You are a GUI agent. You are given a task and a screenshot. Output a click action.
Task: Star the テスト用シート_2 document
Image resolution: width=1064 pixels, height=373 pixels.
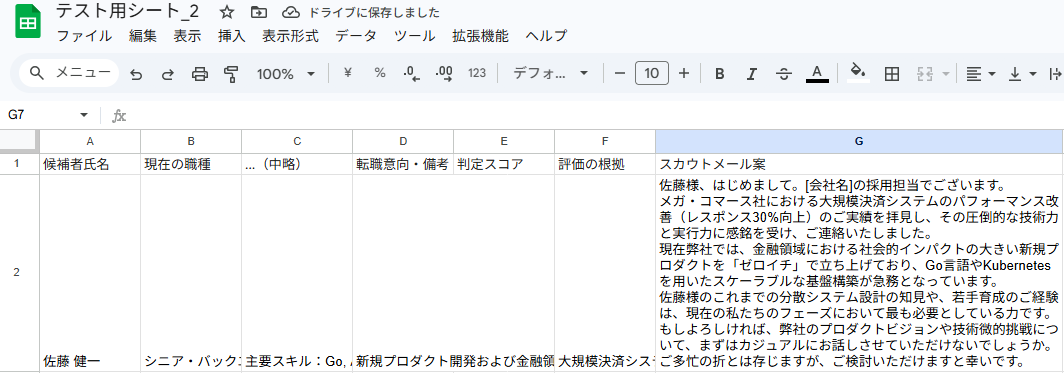227,12
